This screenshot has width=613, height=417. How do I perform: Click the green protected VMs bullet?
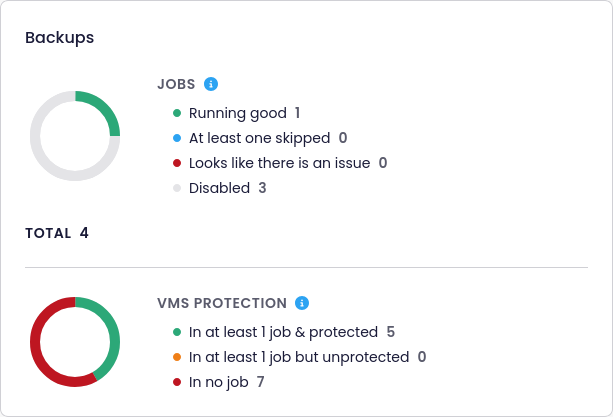(x=177, y=332)
